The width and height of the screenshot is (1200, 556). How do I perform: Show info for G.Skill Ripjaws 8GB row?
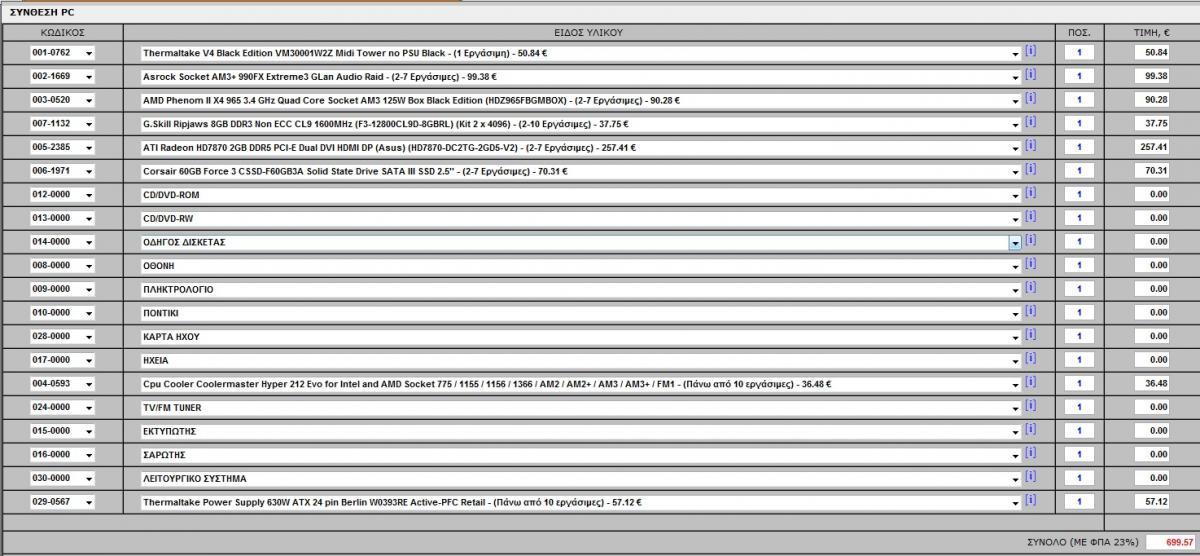click(x=1030, y=122)
